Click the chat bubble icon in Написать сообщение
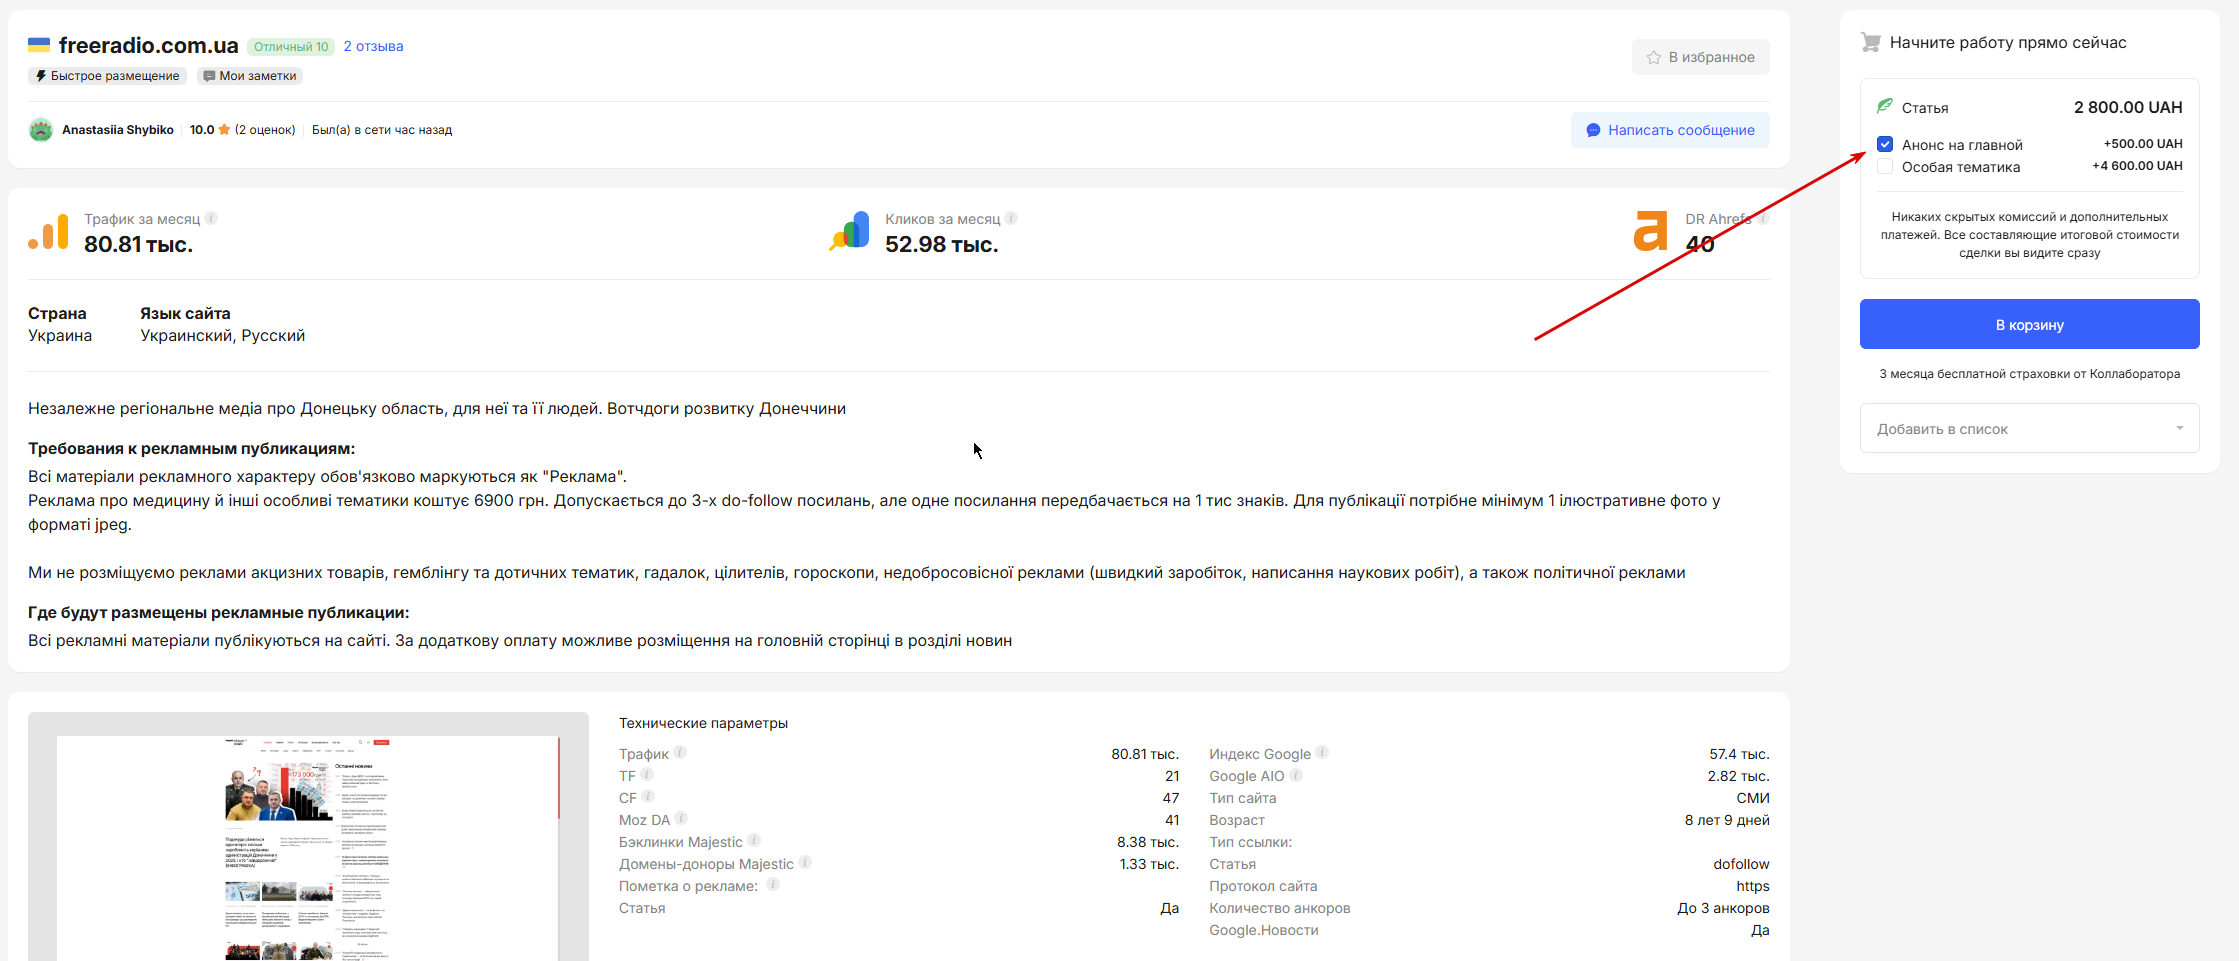 pyautogui.click(x=1593, y=130)
